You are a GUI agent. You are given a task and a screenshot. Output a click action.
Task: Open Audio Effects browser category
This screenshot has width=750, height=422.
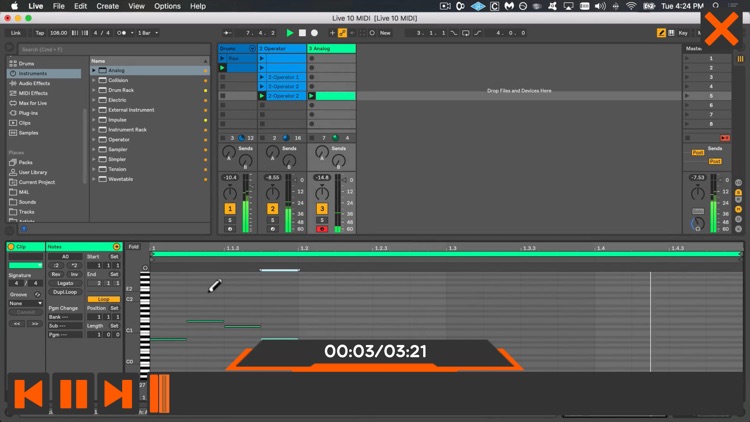point(33,83)
